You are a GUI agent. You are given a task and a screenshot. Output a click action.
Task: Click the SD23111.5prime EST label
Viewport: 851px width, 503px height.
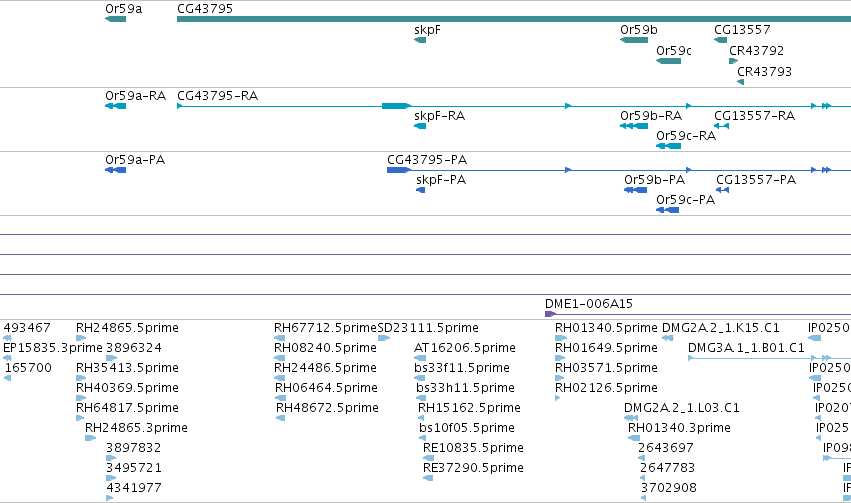428,328
